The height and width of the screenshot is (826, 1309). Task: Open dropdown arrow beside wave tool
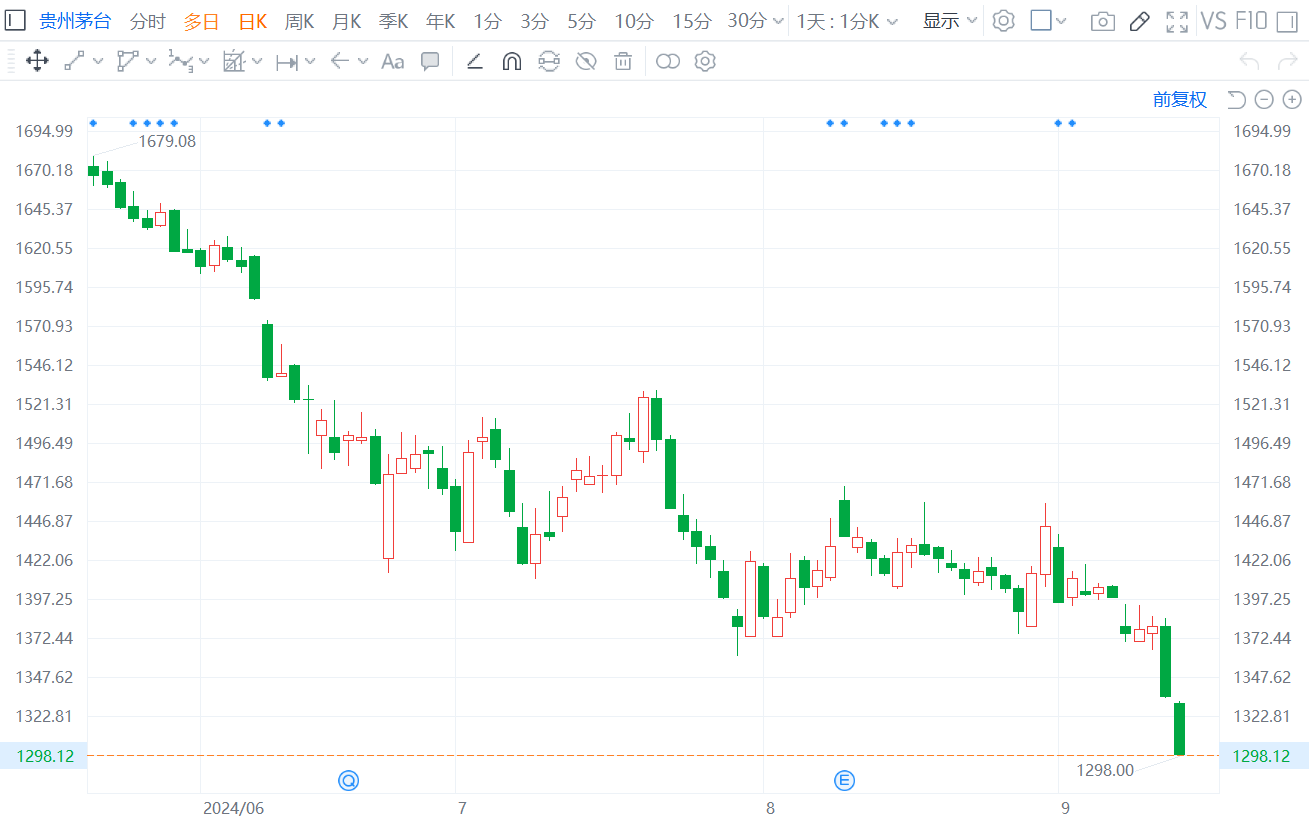tap(204, 62)
